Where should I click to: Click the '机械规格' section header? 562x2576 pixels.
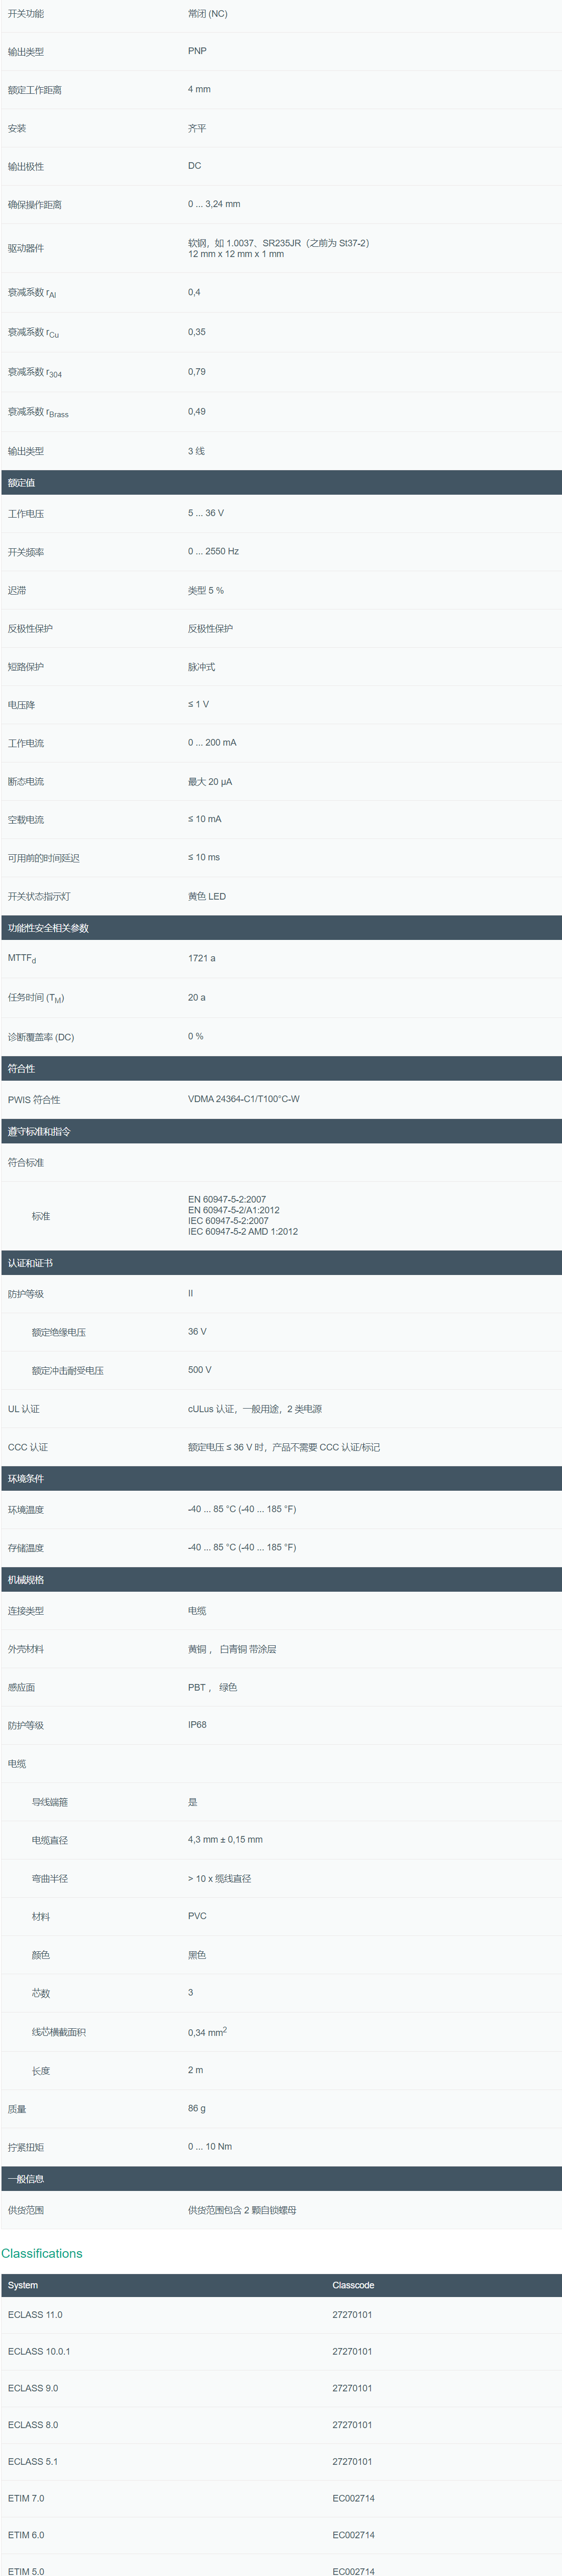[x=281, y=1579]
